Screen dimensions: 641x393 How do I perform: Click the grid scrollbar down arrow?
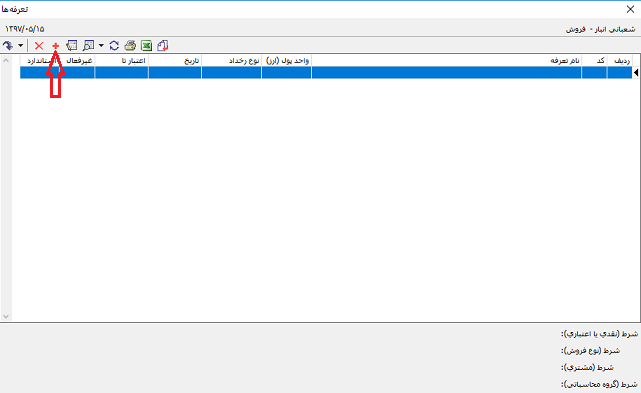[6, 316]
